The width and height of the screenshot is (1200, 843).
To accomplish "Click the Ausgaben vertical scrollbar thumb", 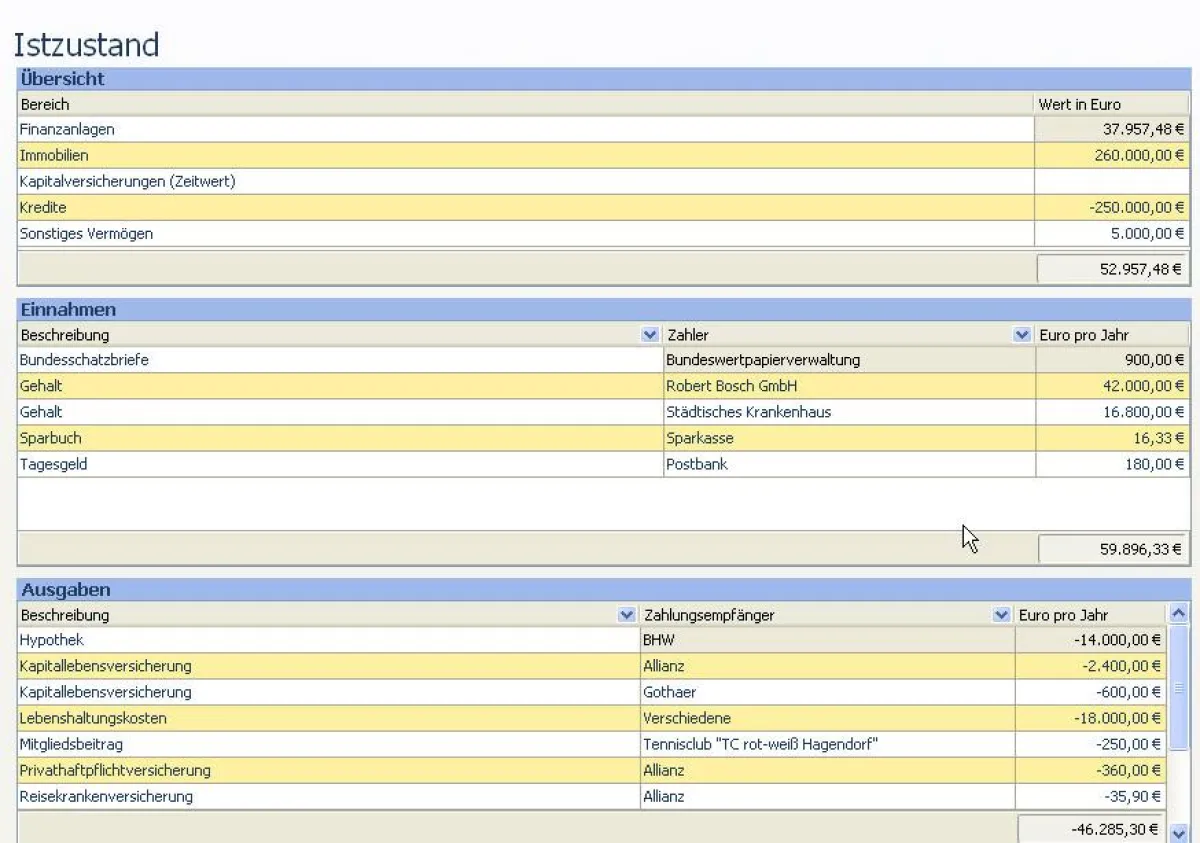I will pyautogui.click(x=1178, y=688).
